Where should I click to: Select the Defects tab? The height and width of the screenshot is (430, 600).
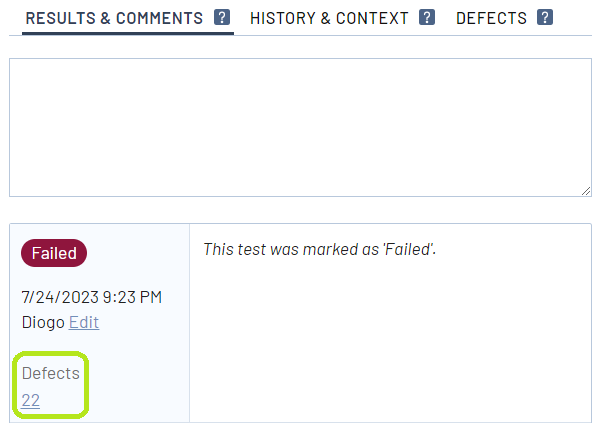pos(491,18)
